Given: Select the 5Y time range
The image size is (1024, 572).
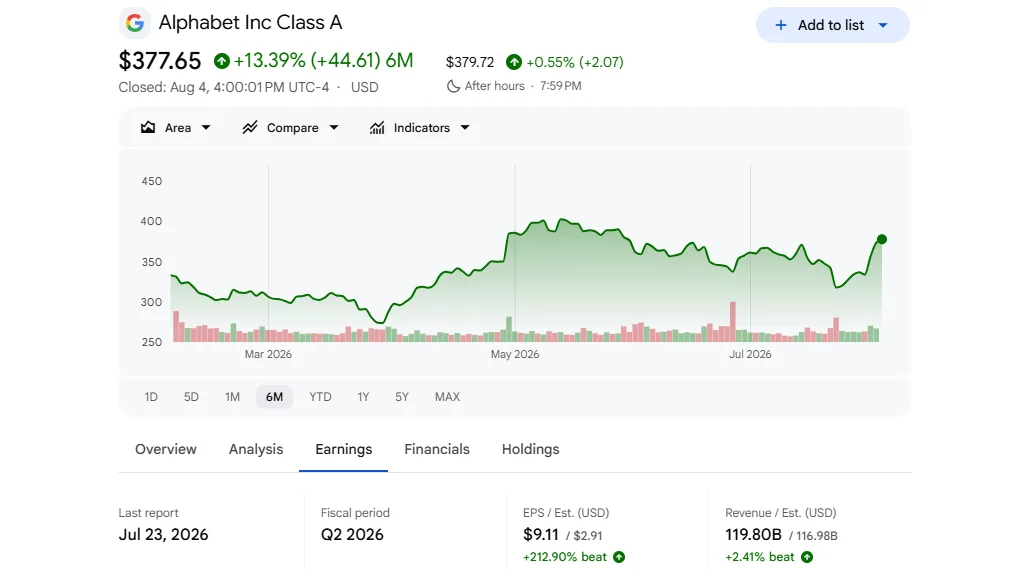Looking at the screenshot, I should (402, 397).
